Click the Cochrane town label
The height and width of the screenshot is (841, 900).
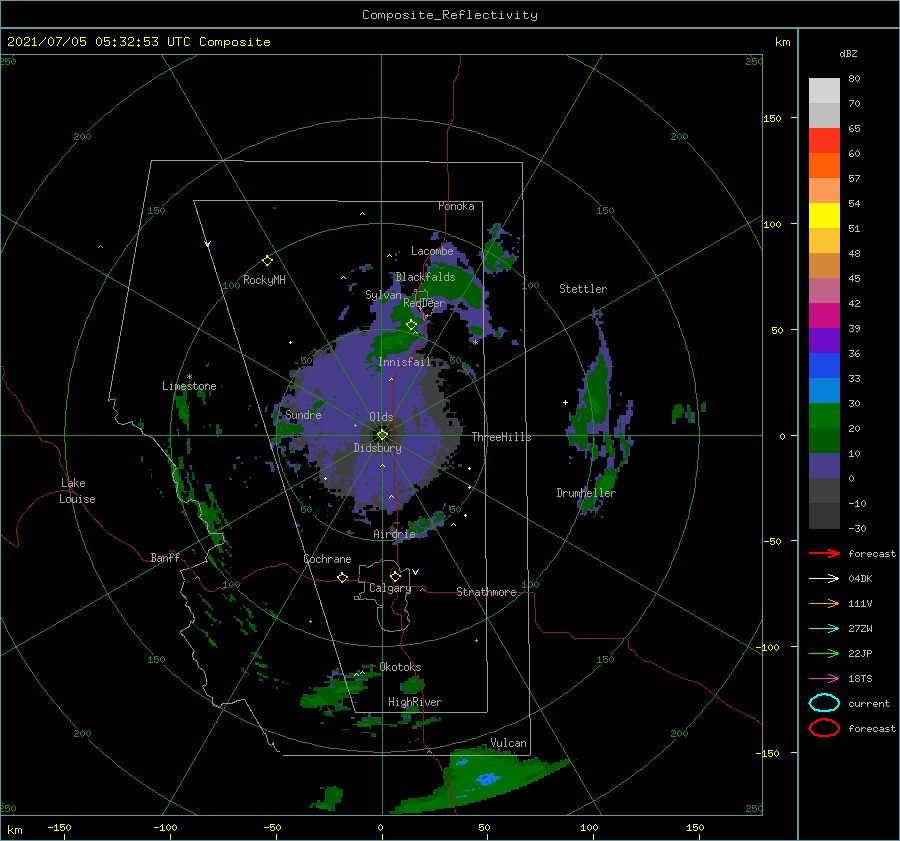pyautogui.click(x=327, y=559)
